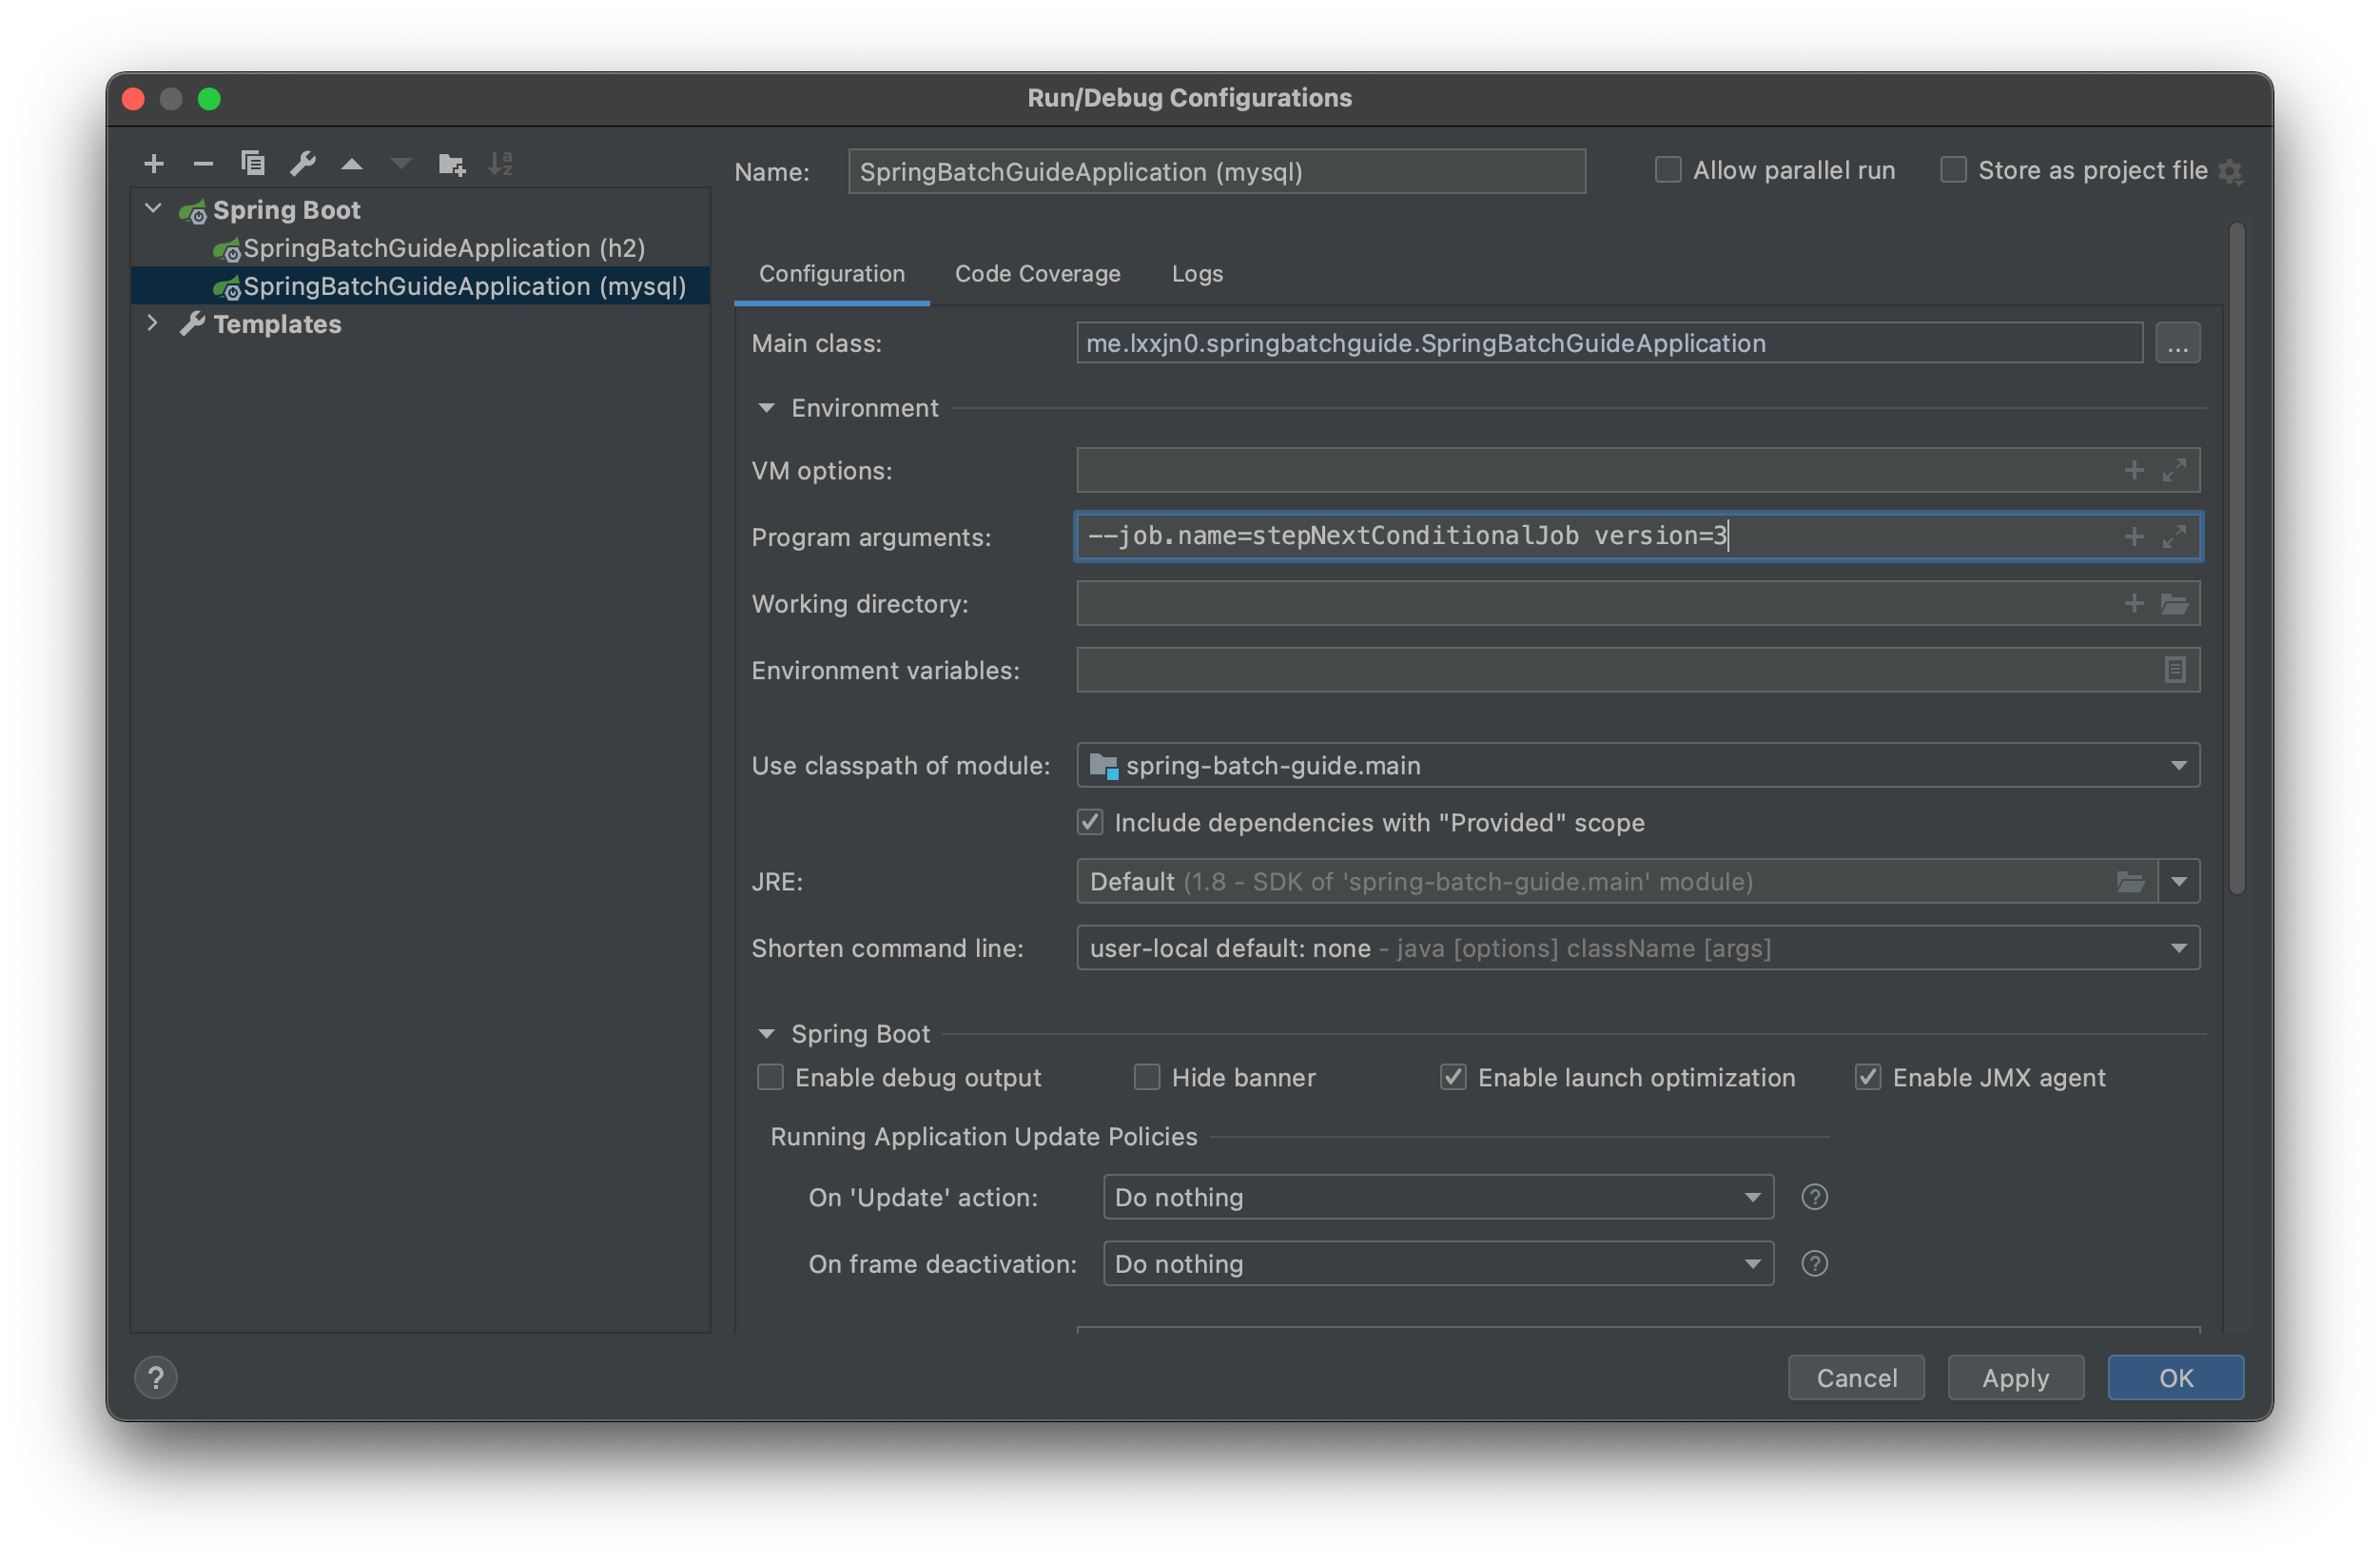The height and width of the screenshot is (1562, 2380).
Task: Add a new run configuration
Action: pos(154,163)
